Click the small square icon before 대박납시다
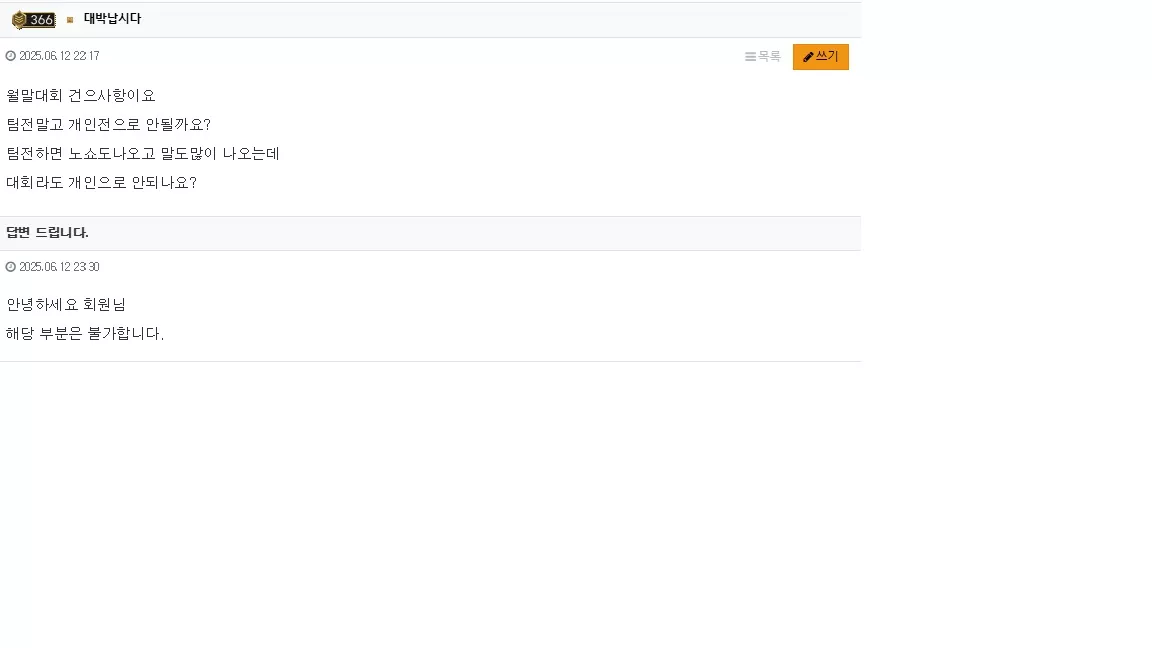 (70, 20)
